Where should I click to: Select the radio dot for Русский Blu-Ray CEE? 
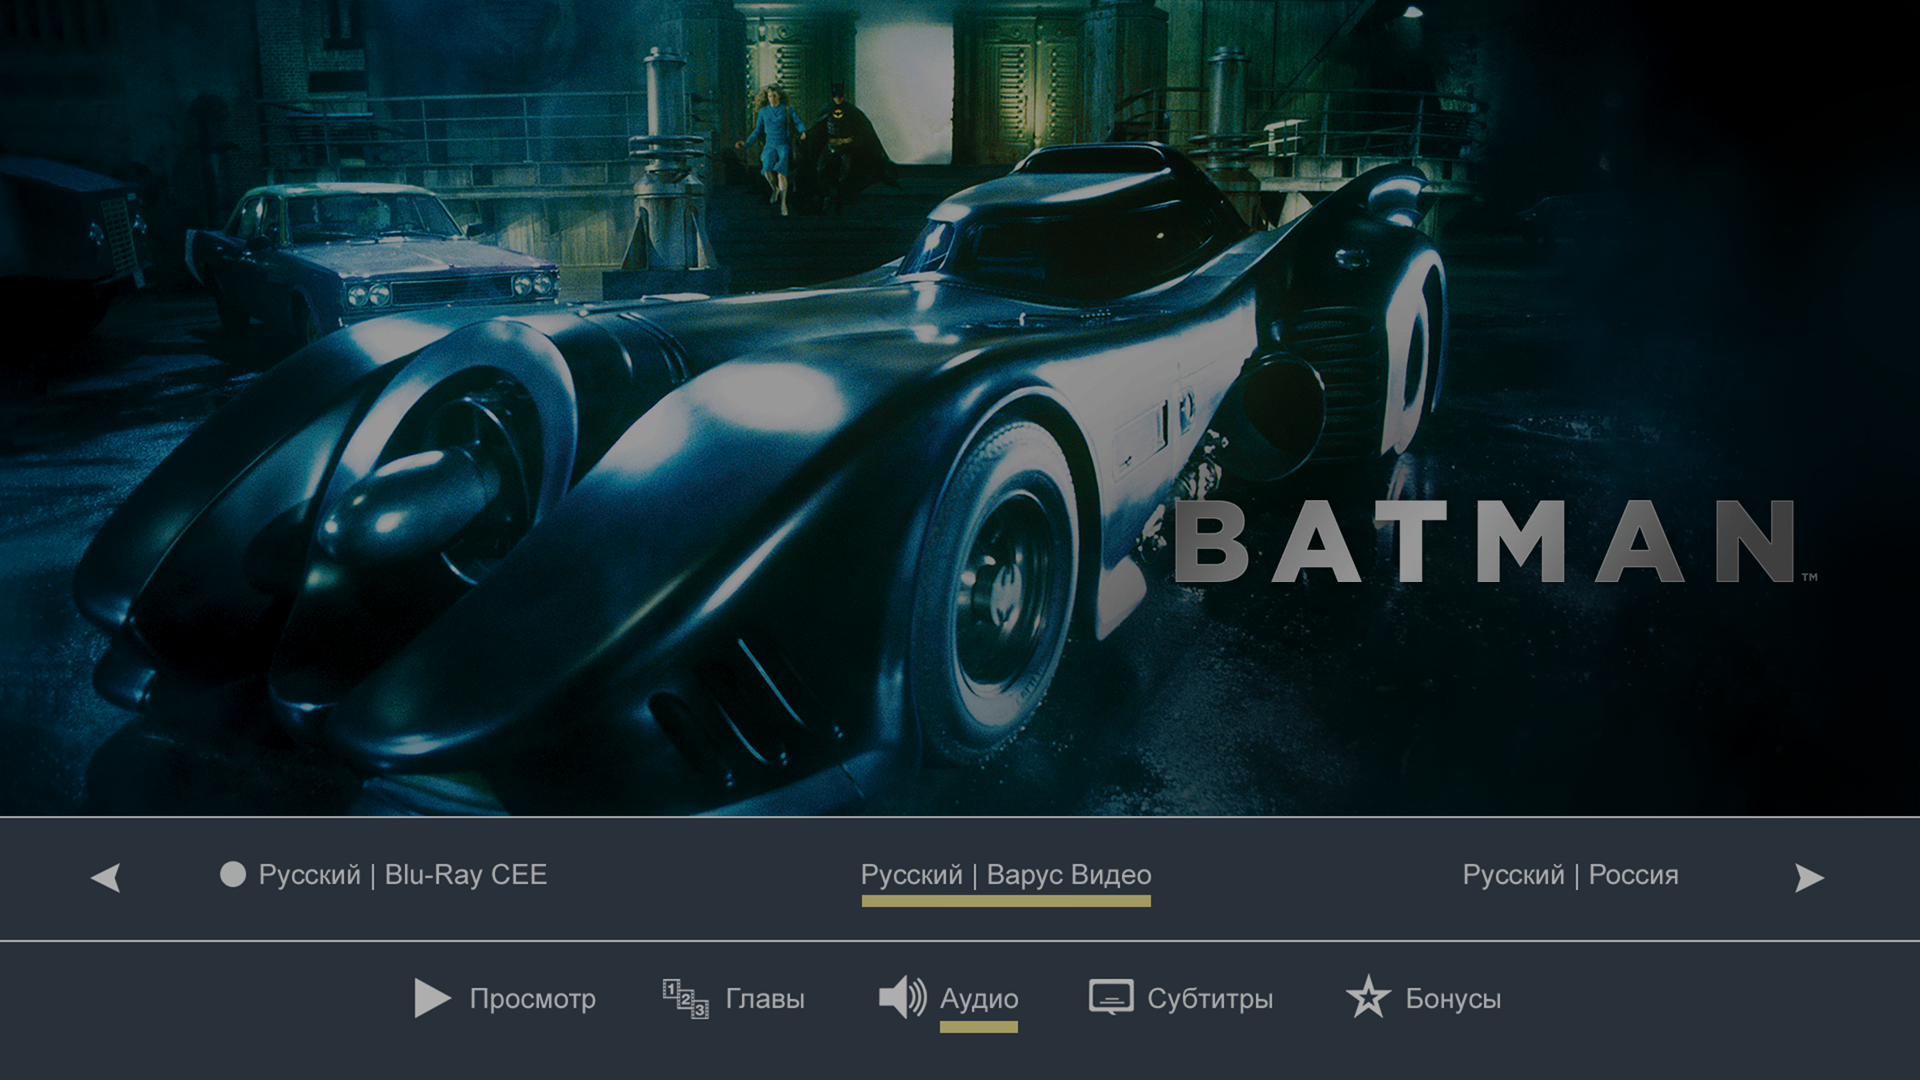click(x=233, y=875)
